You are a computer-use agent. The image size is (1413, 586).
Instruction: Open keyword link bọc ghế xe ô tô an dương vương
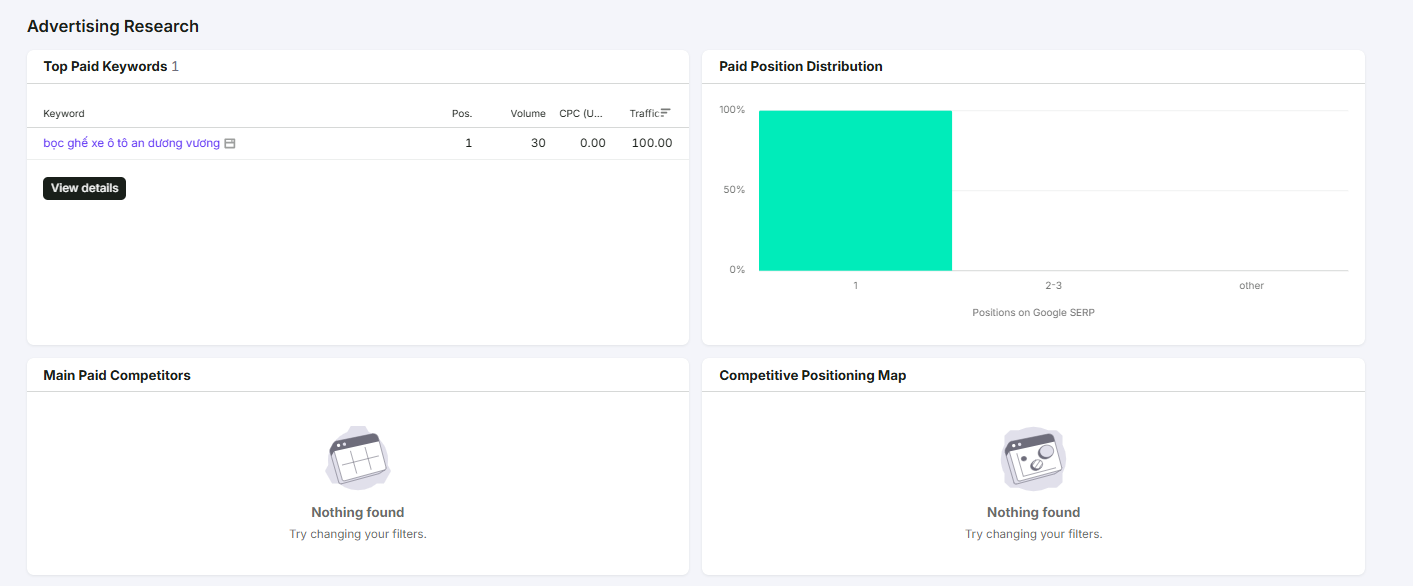click(x=131, y=143)
